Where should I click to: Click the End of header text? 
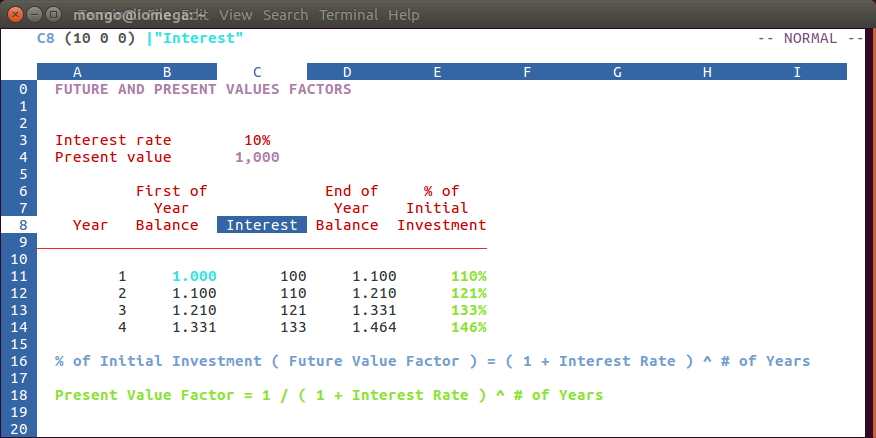pos(351,191)
